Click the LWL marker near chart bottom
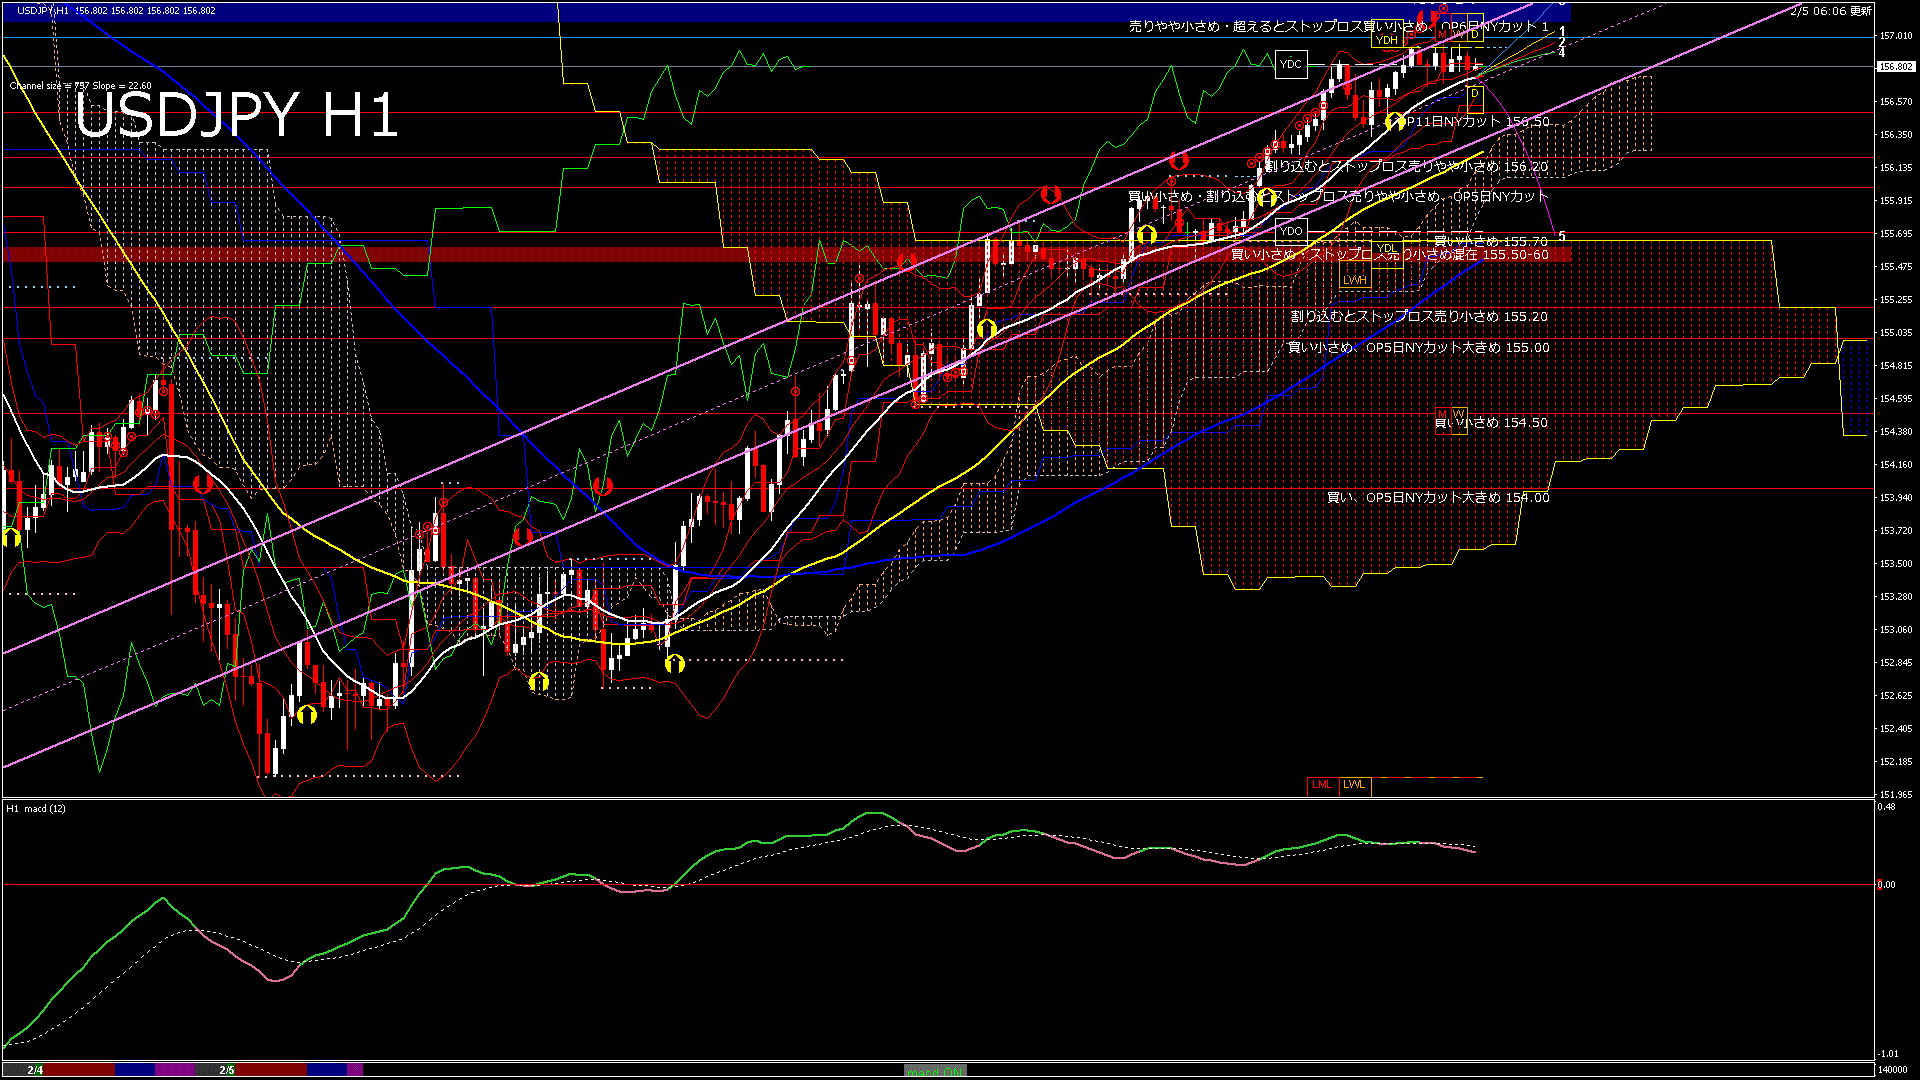 pos(1354,785)
